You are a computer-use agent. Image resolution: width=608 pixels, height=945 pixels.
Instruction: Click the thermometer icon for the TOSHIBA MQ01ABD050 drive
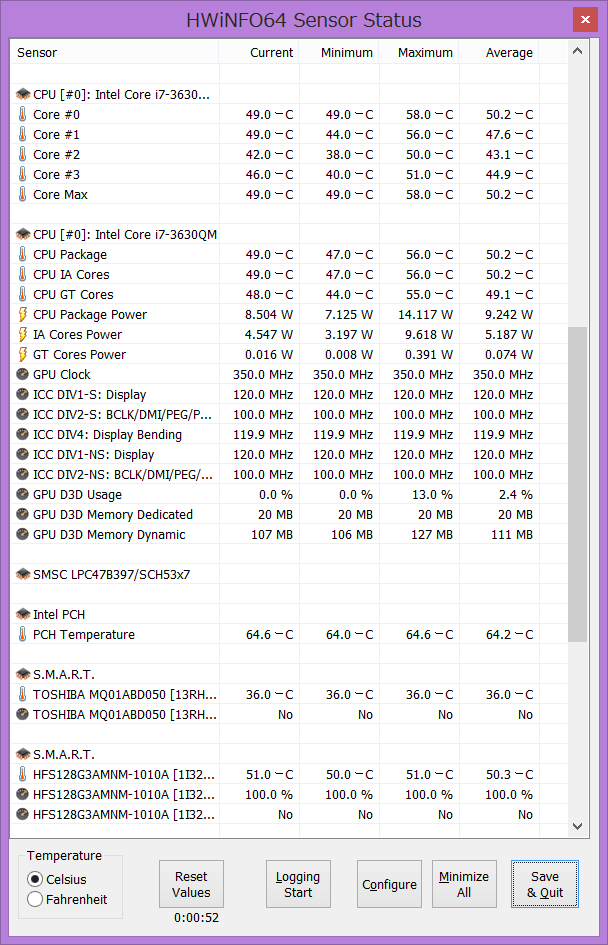22,694
